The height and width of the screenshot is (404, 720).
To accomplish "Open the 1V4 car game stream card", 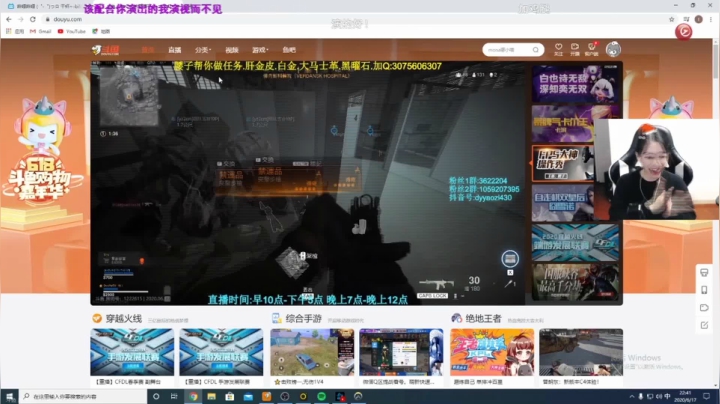I will 312,357.
